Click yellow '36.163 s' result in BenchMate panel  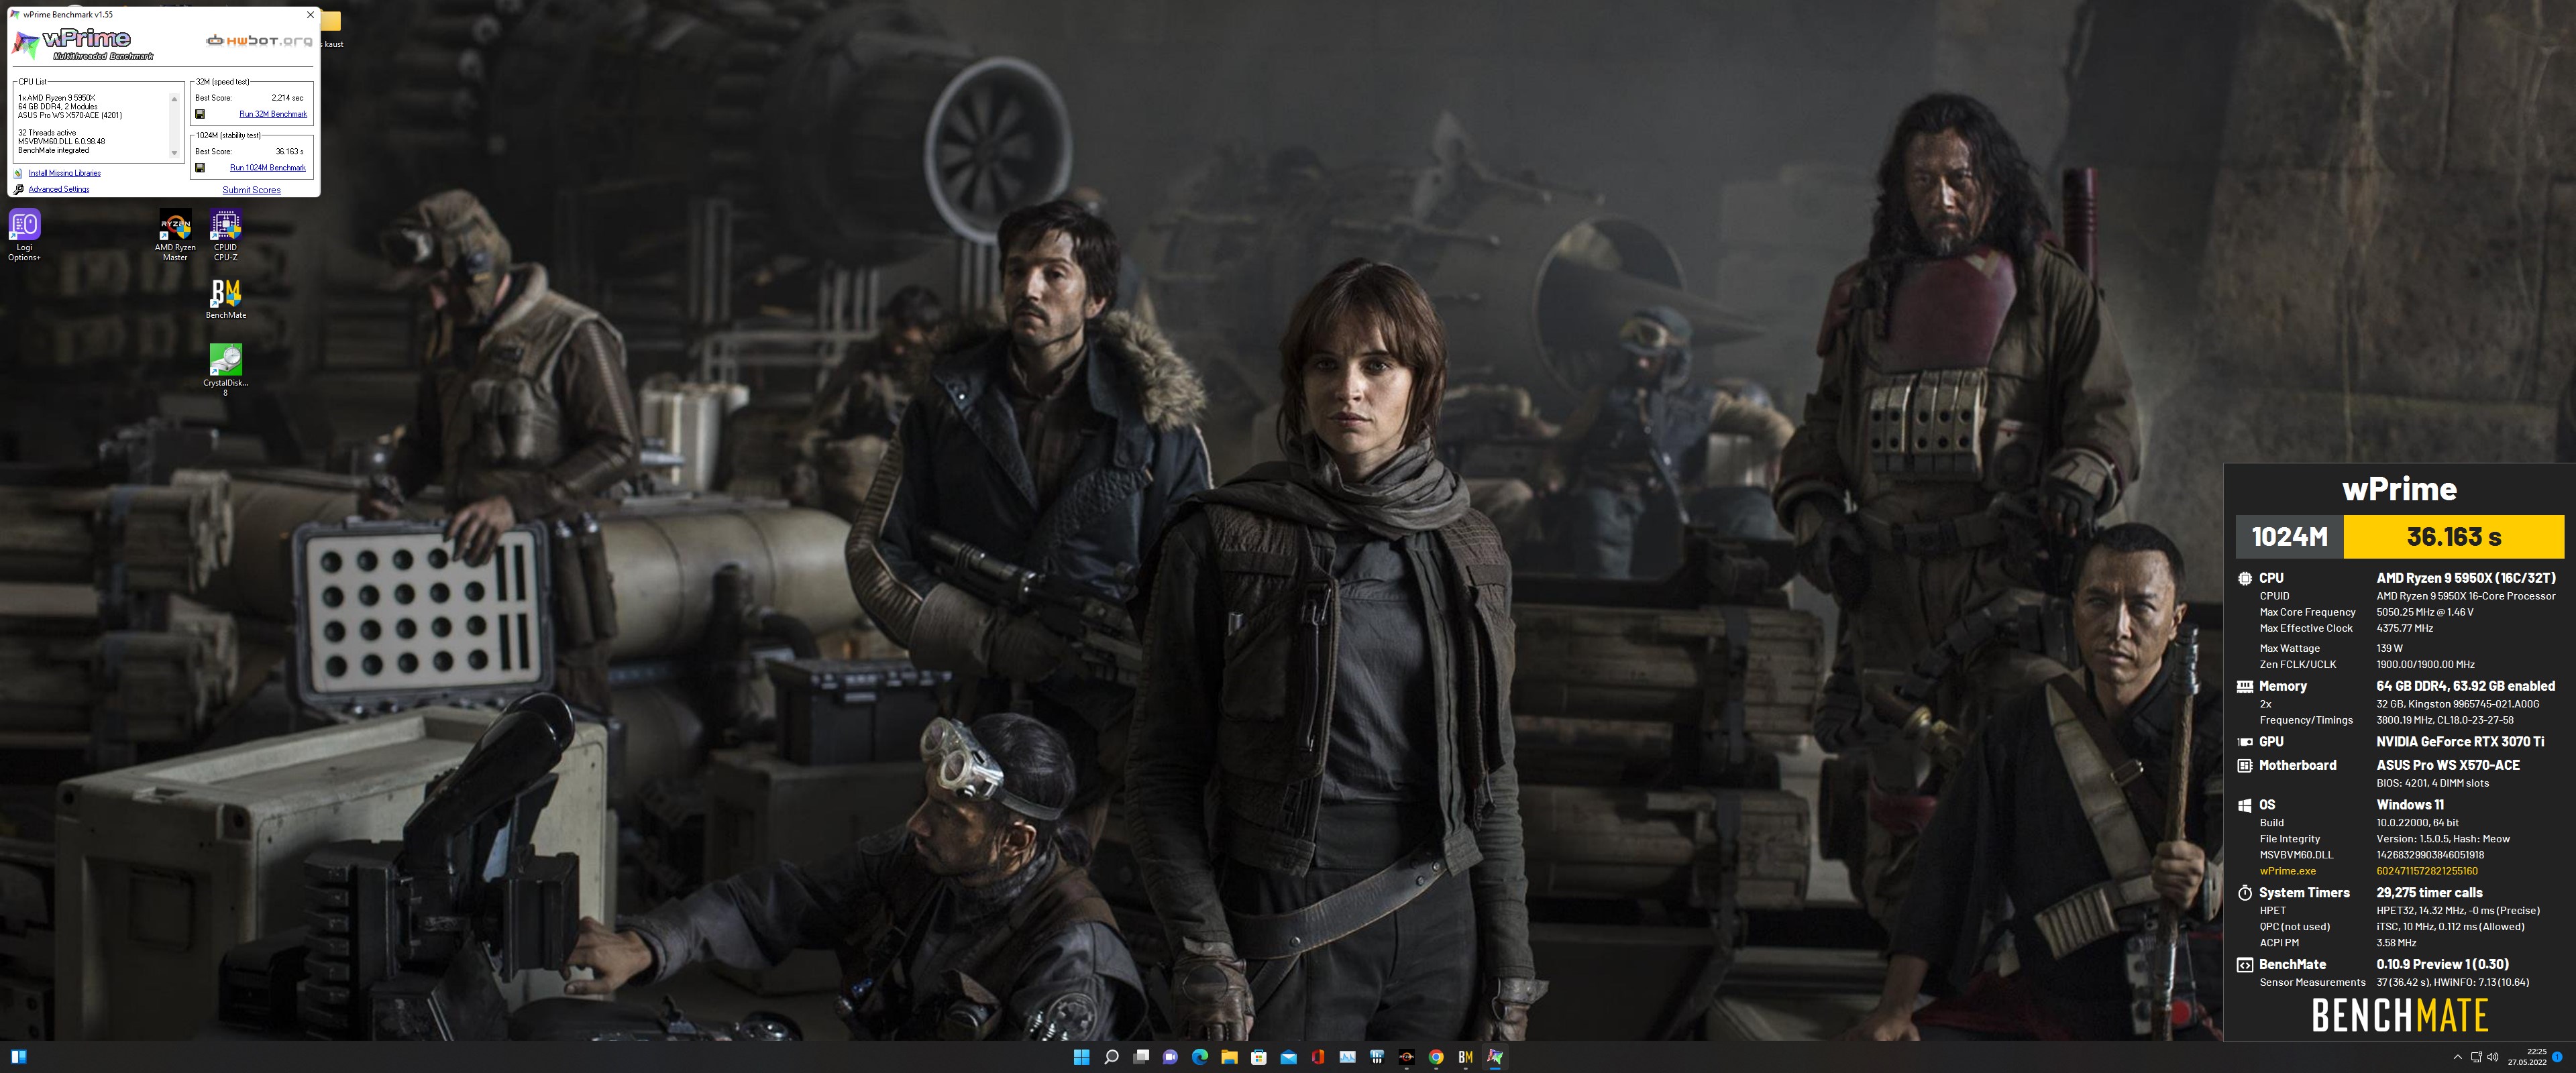[x=2453, y=537]
